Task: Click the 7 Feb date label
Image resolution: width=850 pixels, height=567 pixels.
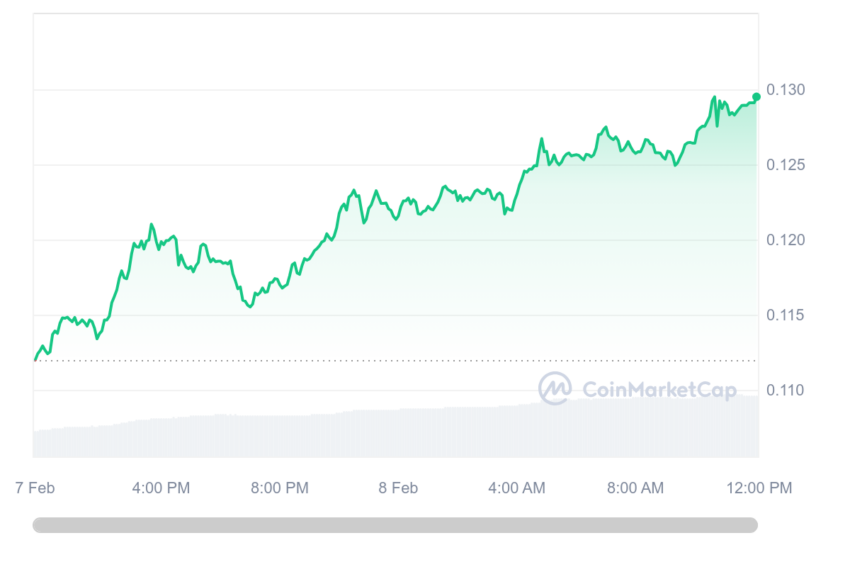Action: [x=35, y=488]
